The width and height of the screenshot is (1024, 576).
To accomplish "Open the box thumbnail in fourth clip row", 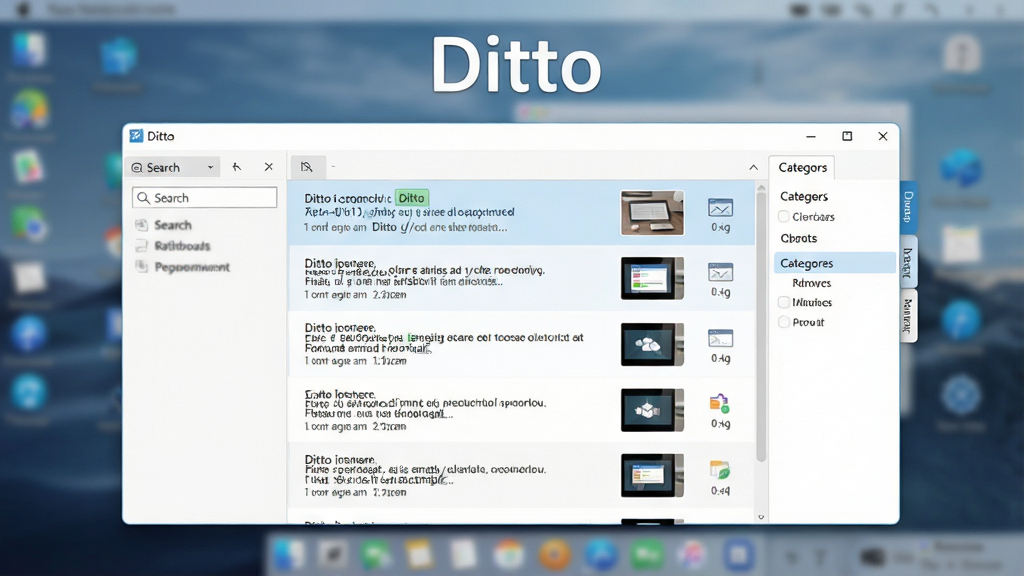I will [x=652, y=410].
